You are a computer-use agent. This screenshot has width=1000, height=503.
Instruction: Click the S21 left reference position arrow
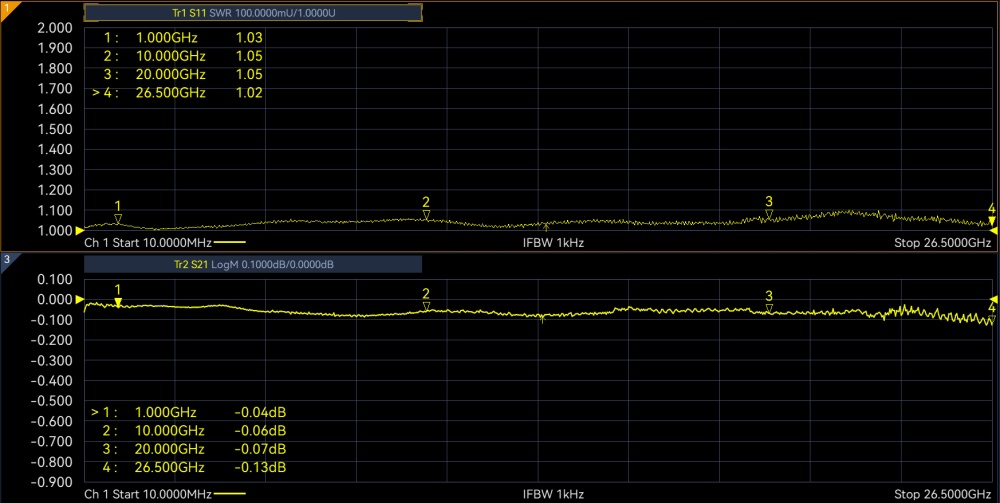click(x=80, y=299)
